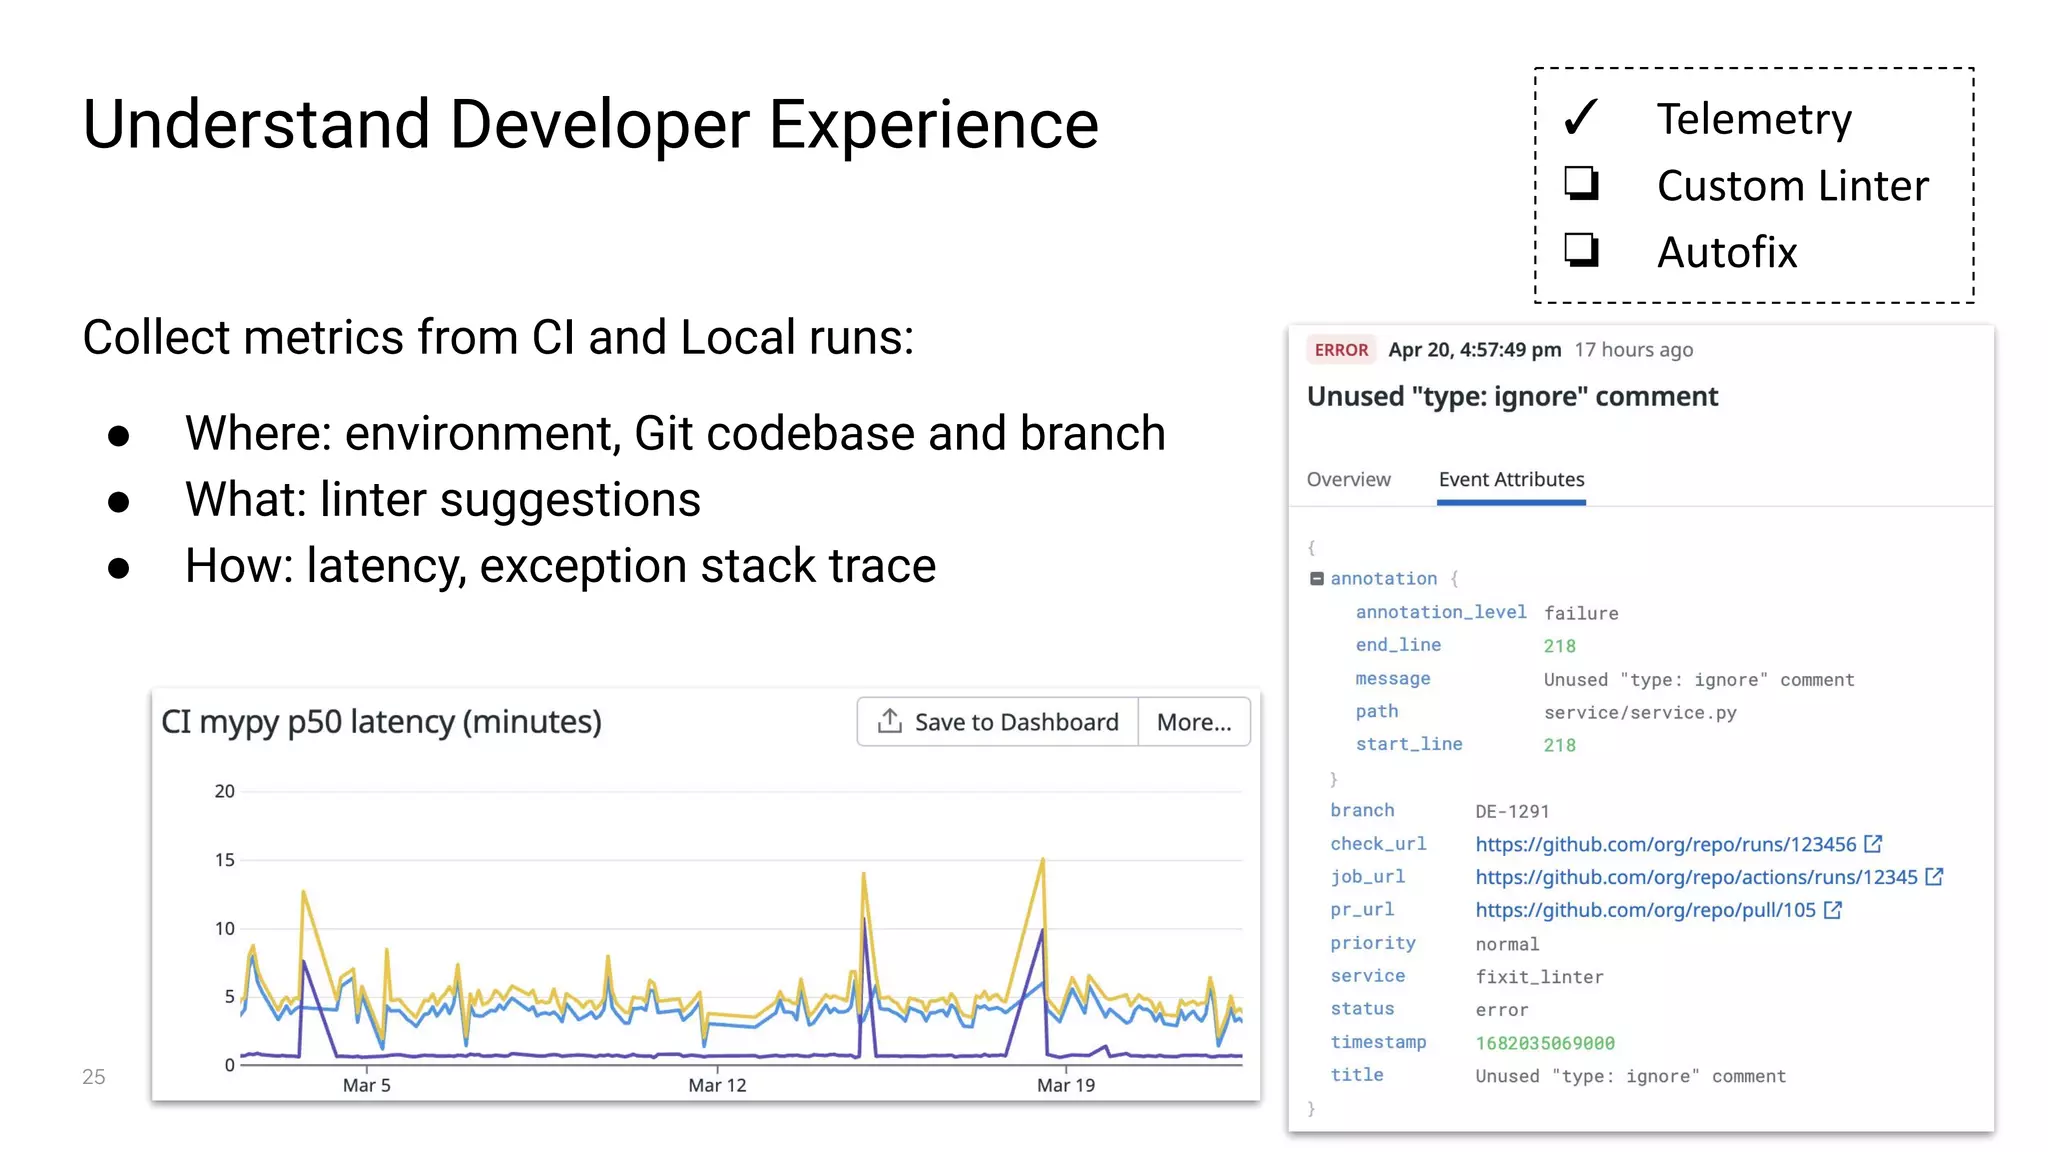Image resolution: width=2048 pixels, height=1152 pixels.
Task: Open the pr_url pull/105 link
Action: click(x=1645, y=910)
